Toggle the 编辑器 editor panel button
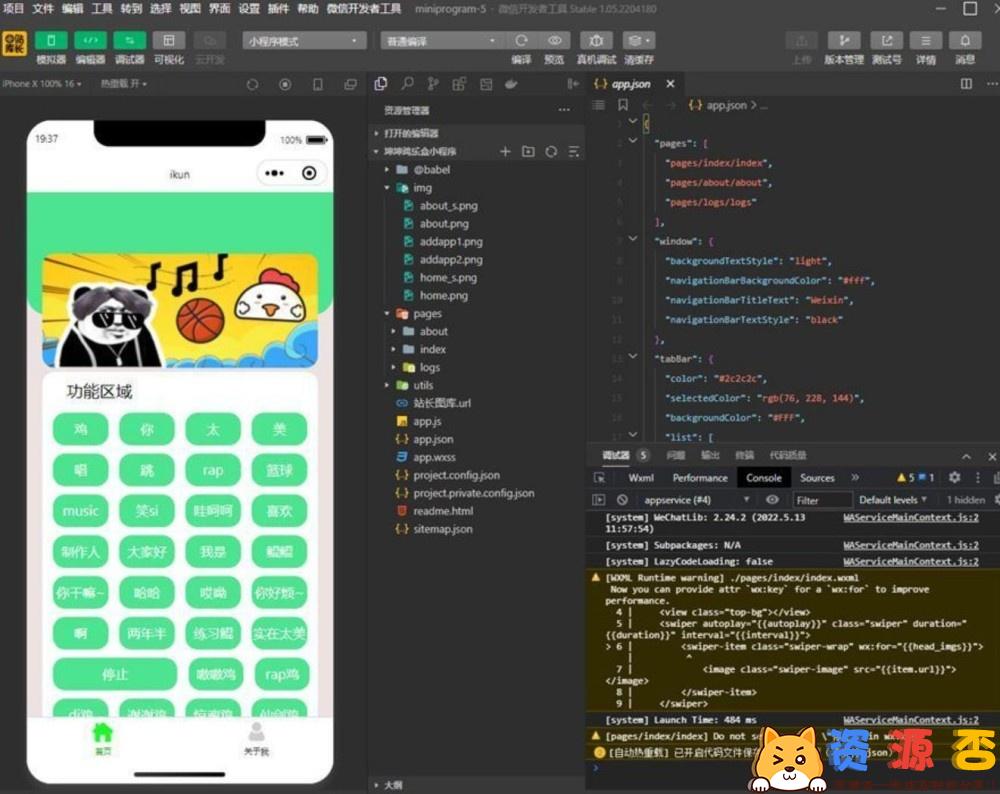 (90, 41)
